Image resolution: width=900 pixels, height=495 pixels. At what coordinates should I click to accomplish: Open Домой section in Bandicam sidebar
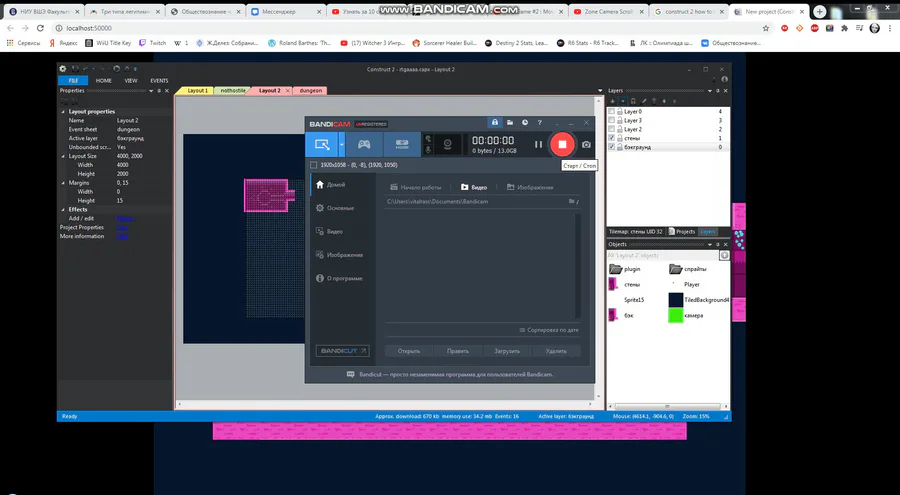(343, 184)
